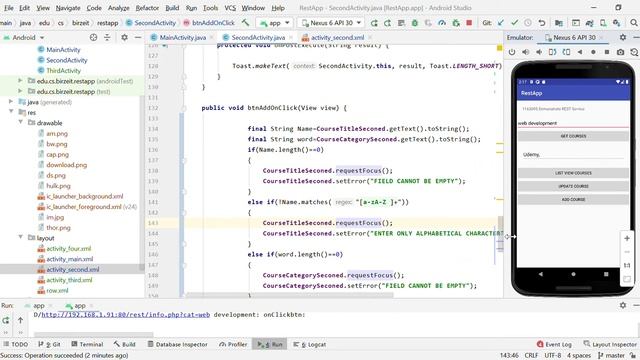Click emulator toolbar Home circle icon
Viewport: 640px width, 360px height.
pos(593,52)
